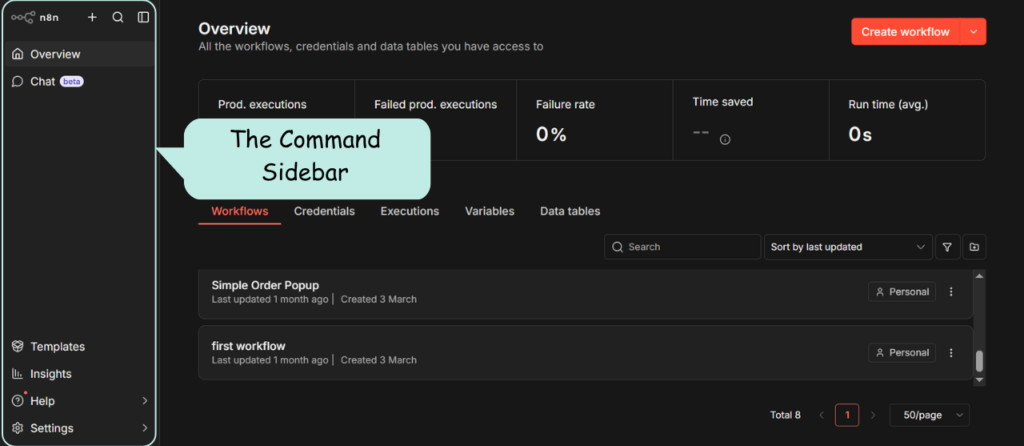
Task: Click the plus icon in sidebar header
Action: (92, 17)
